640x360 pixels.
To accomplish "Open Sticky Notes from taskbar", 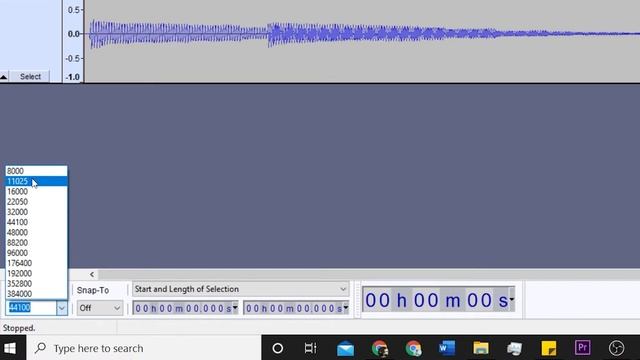I will (x=549, y=348).
